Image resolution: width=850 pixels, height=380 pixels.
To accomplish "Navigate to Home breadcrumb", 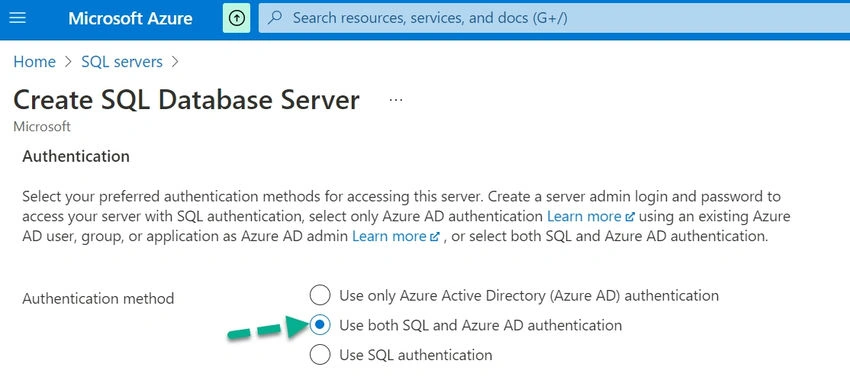I will coord(34,62).
